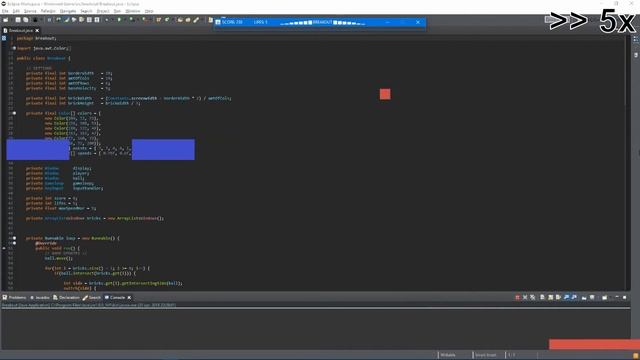Close the Console view tab
The image size is (640, 360).
[x=129, y=298]
